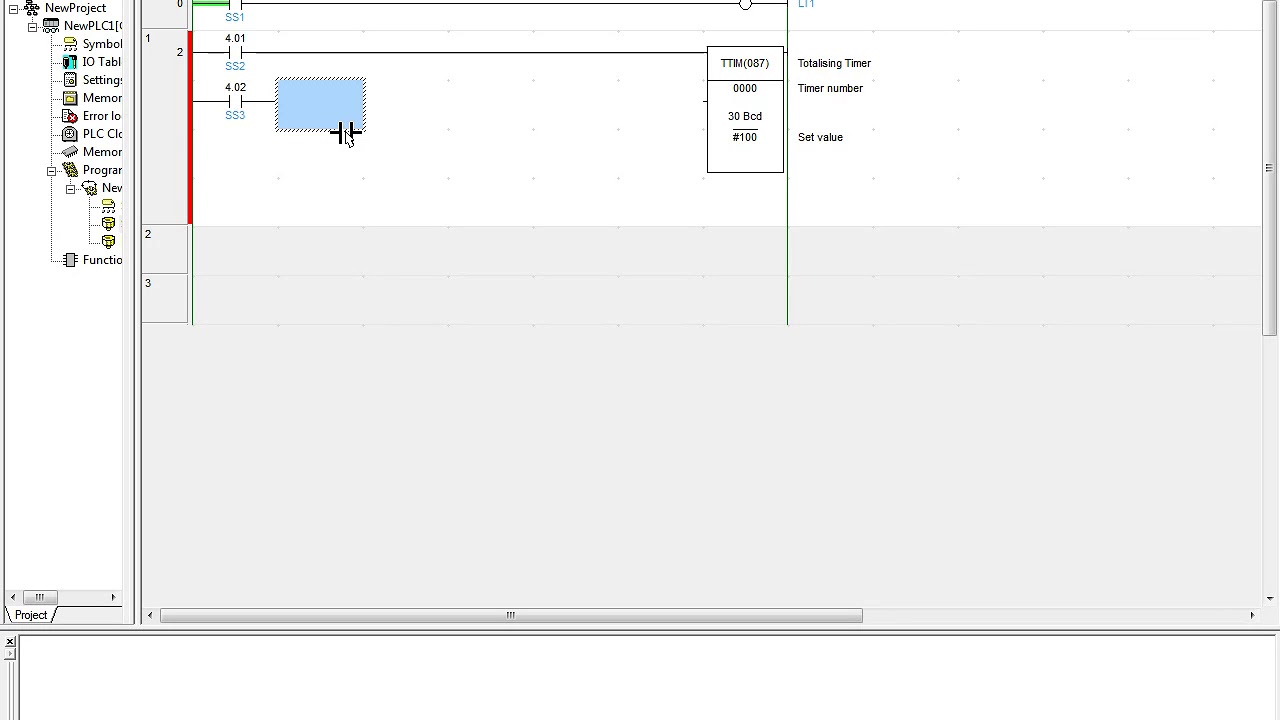Click the project tree scrollbar left arrow

tap(13, 597)
